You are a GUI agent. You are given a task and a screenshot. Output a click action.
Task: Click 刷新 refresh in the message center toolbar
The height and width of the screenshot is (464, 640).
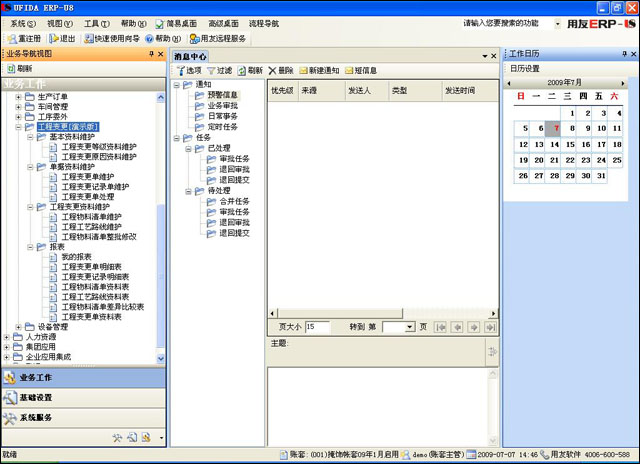click(250, 71)
